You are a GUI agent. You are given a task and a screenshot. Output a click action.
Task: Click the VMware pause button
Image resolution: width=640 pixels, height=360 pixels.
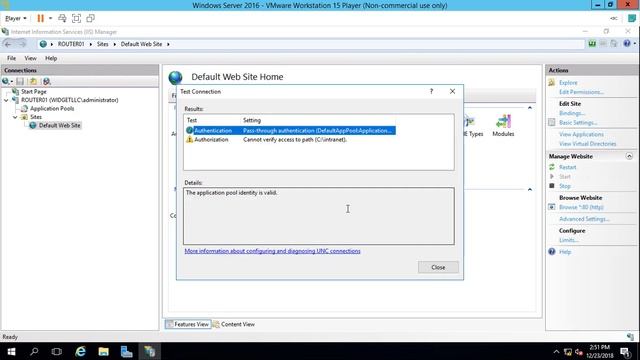click(40, 18)
